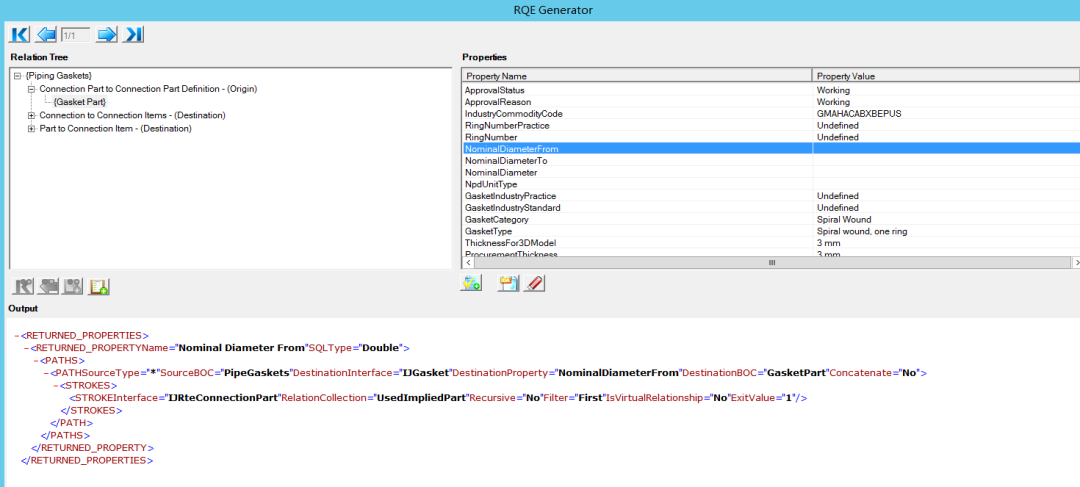Select the RingNumber property name
This screenshot has height=487, width=1080.
click(491, 137)
